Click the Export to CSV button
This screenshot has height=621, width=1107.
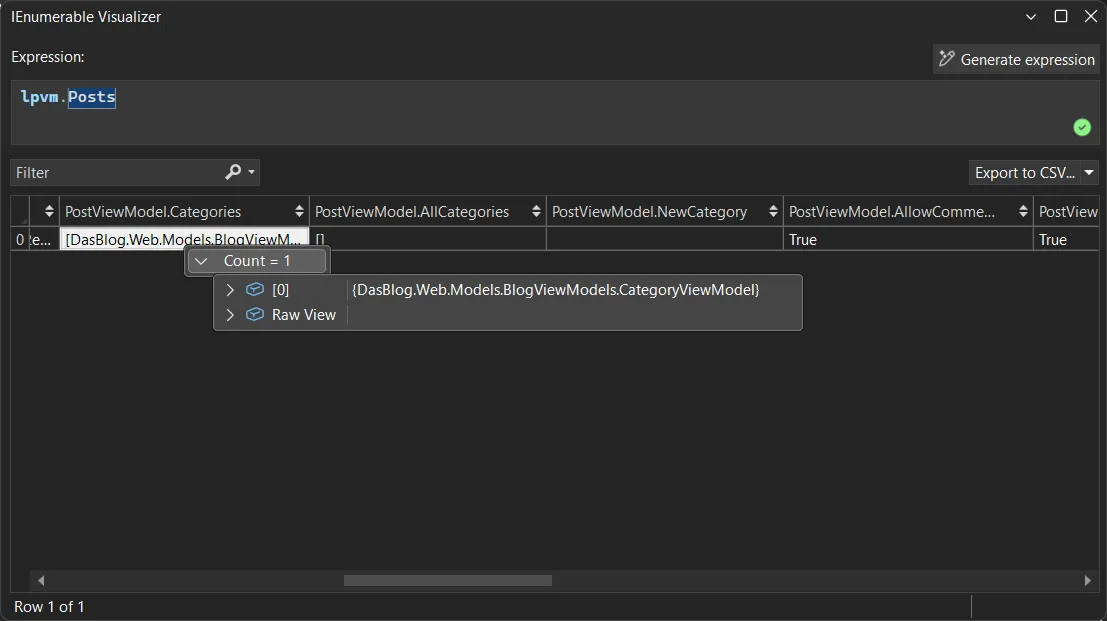click(1024, 173)
